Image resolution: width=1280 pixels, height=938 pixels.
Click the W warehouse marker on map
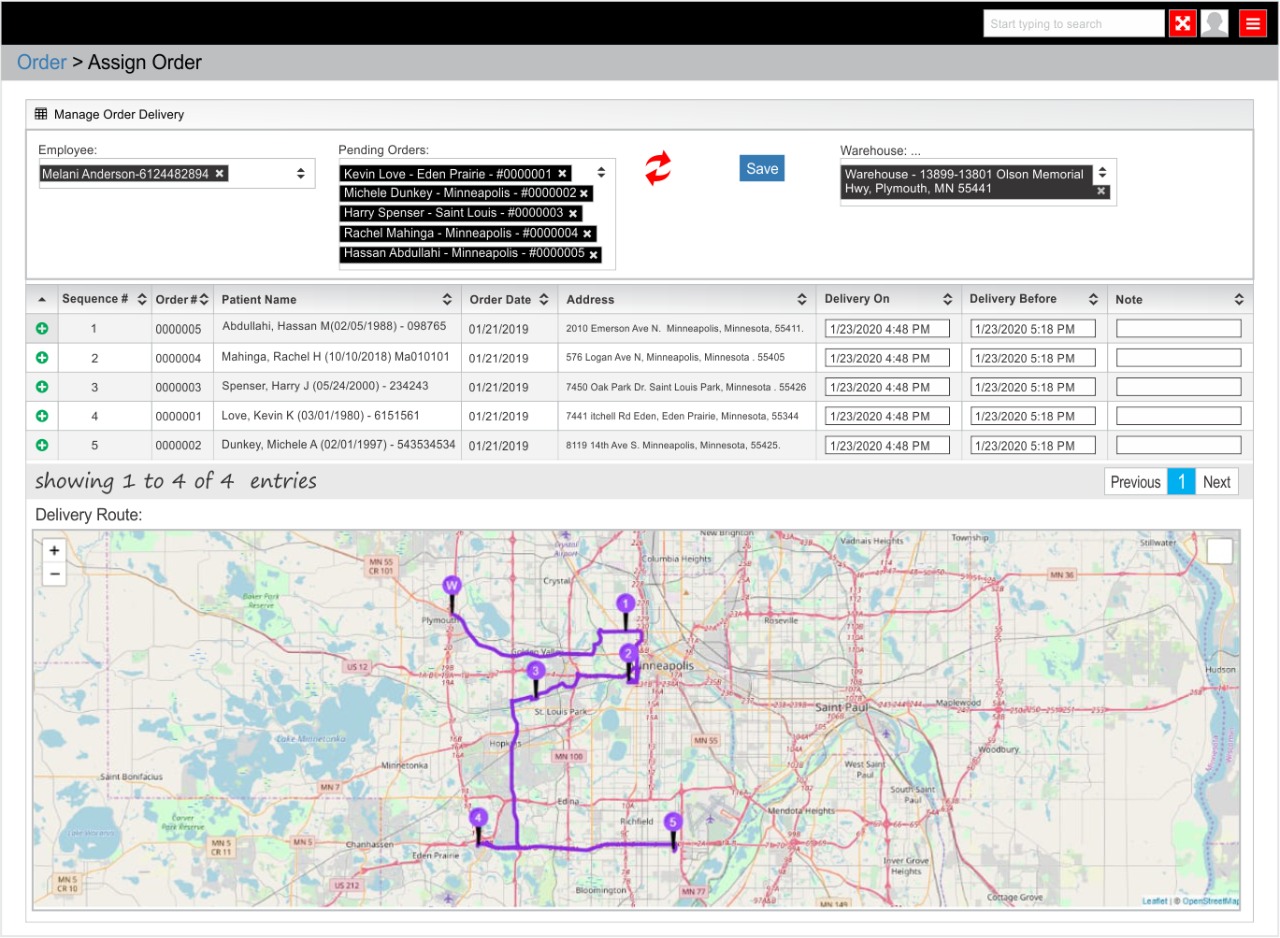click(x=452, y=592)
